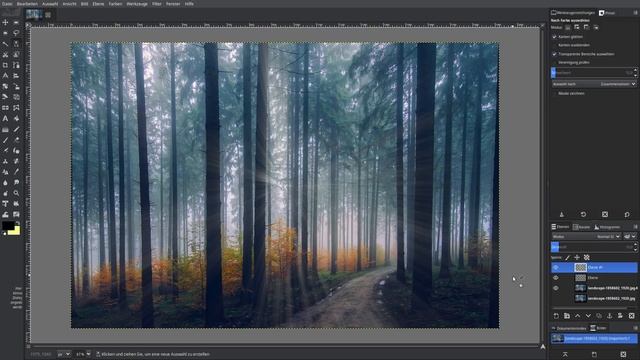Image resolution: width=640 pixels, height=360 pixels.
Task: Set selection mode to subtract from selection
Action: coord(586,27)
